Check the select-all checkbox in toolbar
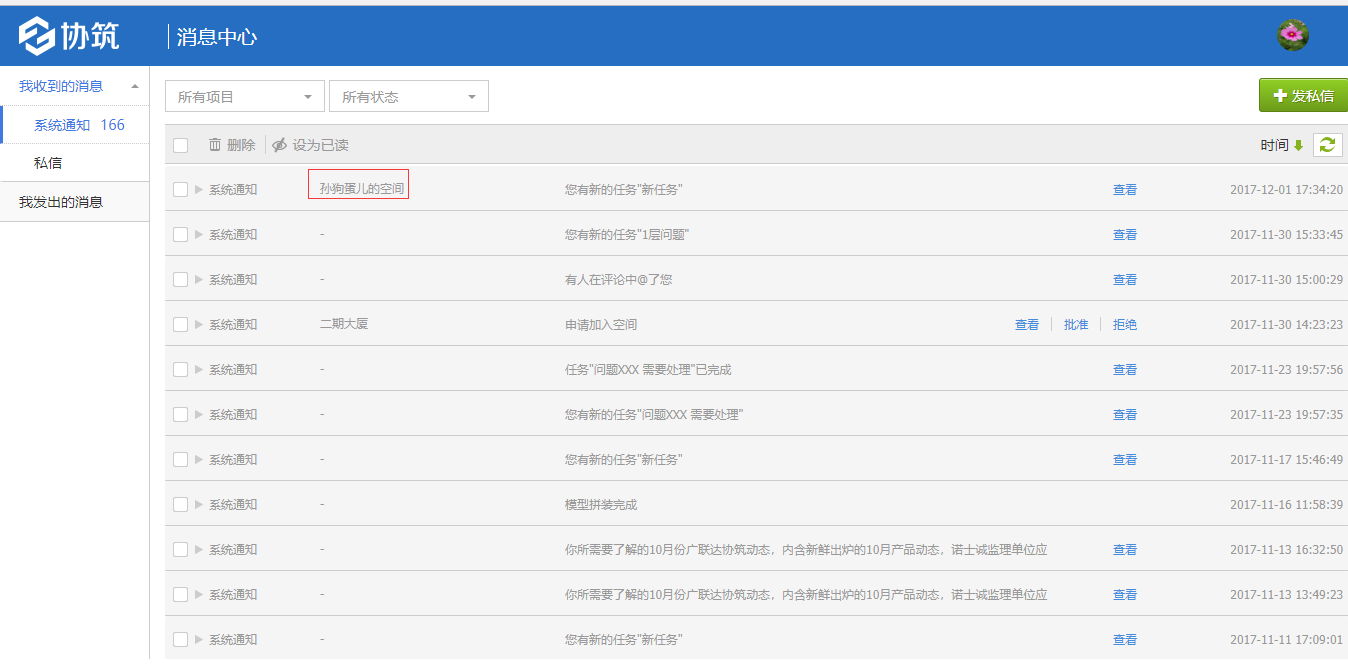This screenshot has height=668, width=1348. tap(180, 144)
